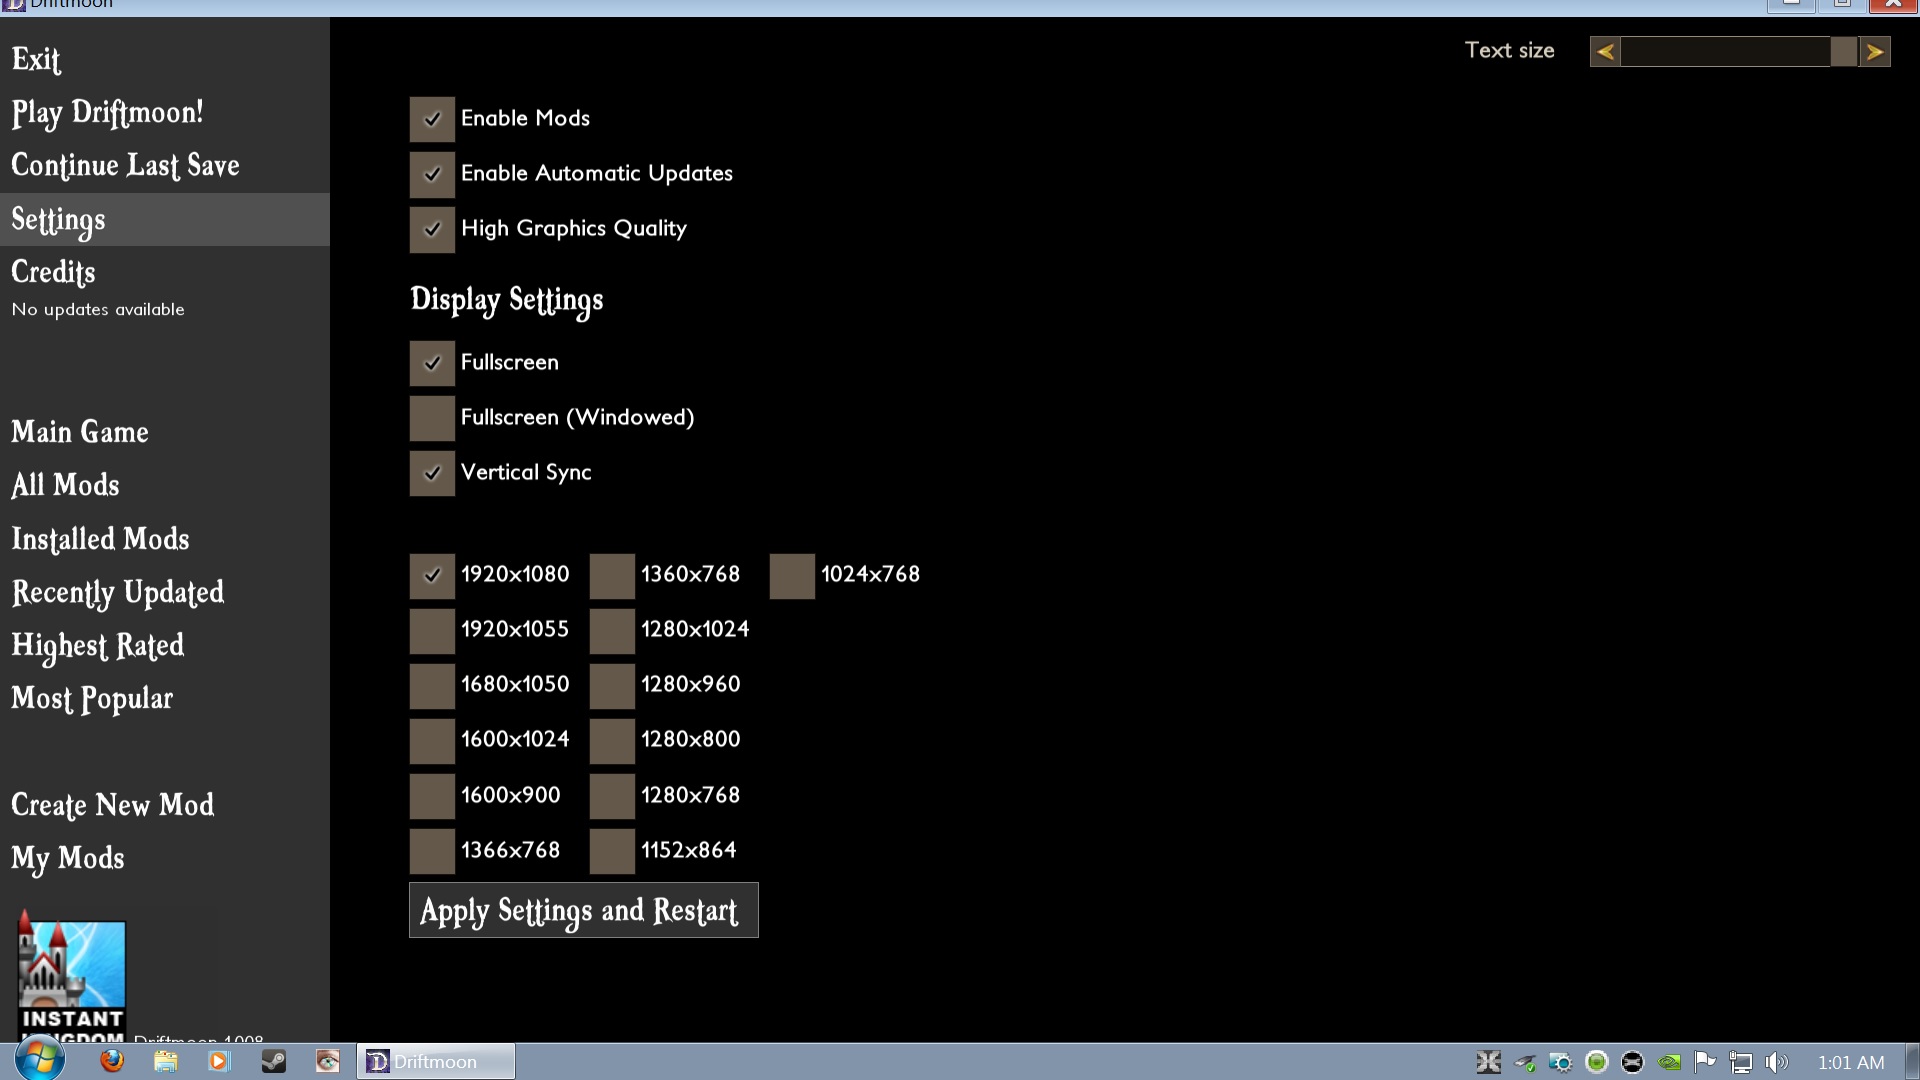The image size is (1920, 1080).
Task: Select the 1280x1024 resolution checkbox
Action: (612, 631)
